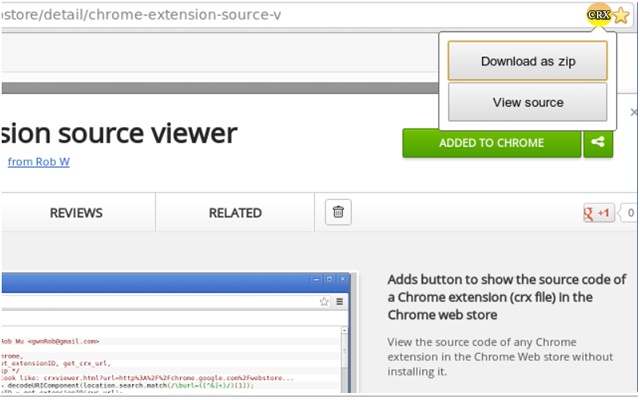
Task: Switch to the Related tab
Action: tap(235, 213)
